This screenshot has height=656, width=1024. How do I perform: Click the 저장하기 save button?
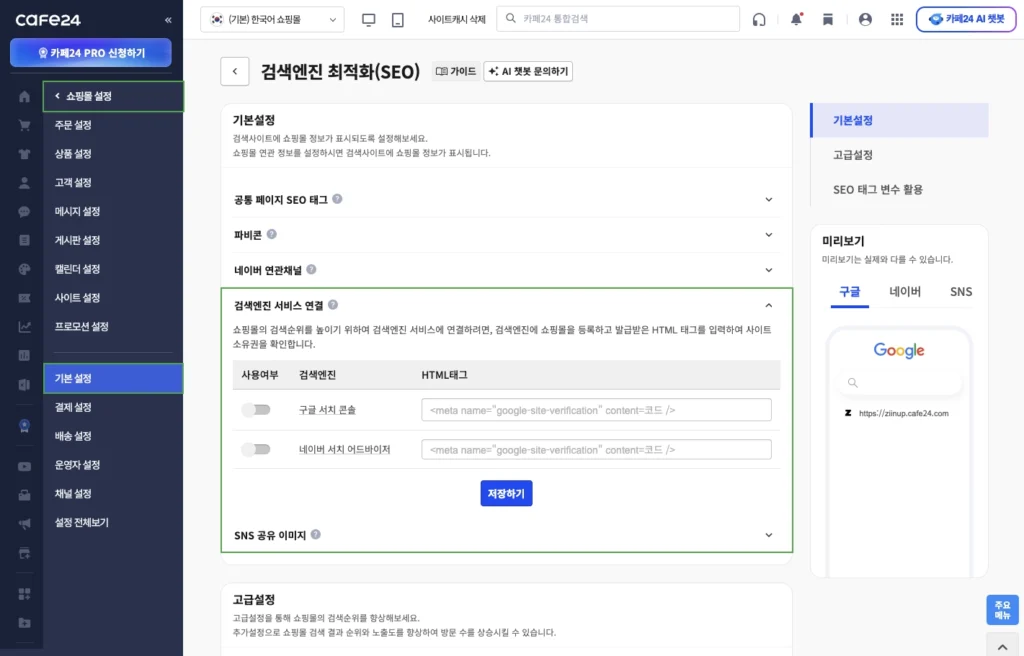pos(506,494)
